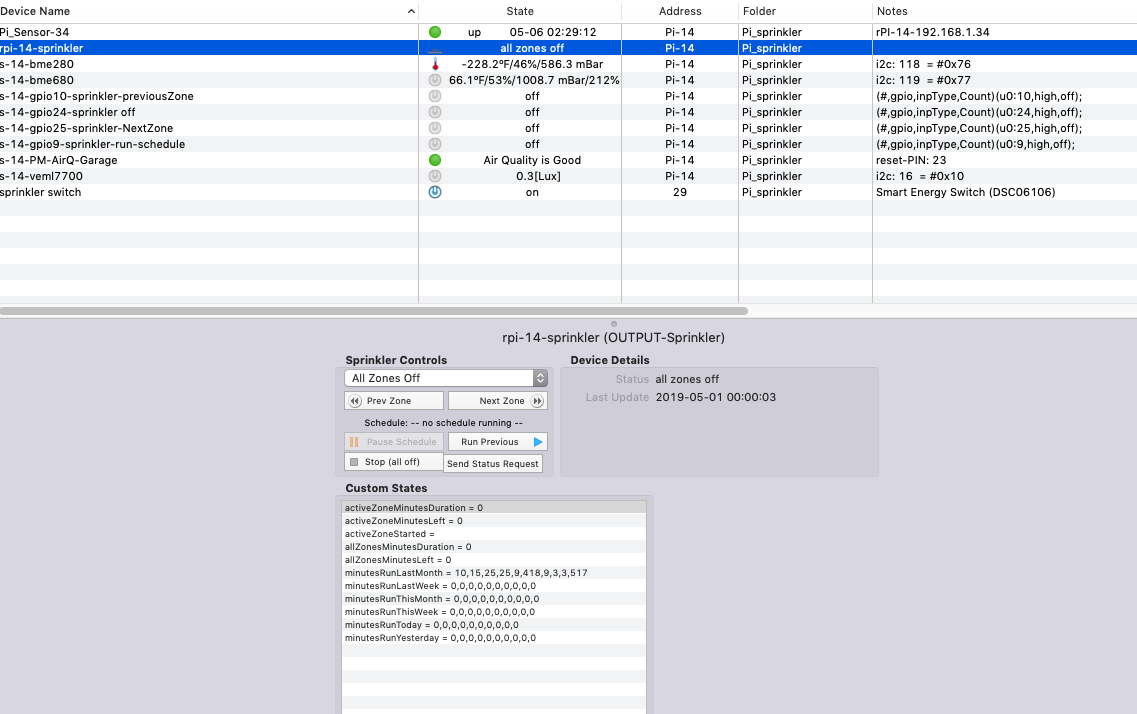Click the rPI-14-192.168.1.34 note
Screen dimensions: 1137x714
click(x=933, y=32)
